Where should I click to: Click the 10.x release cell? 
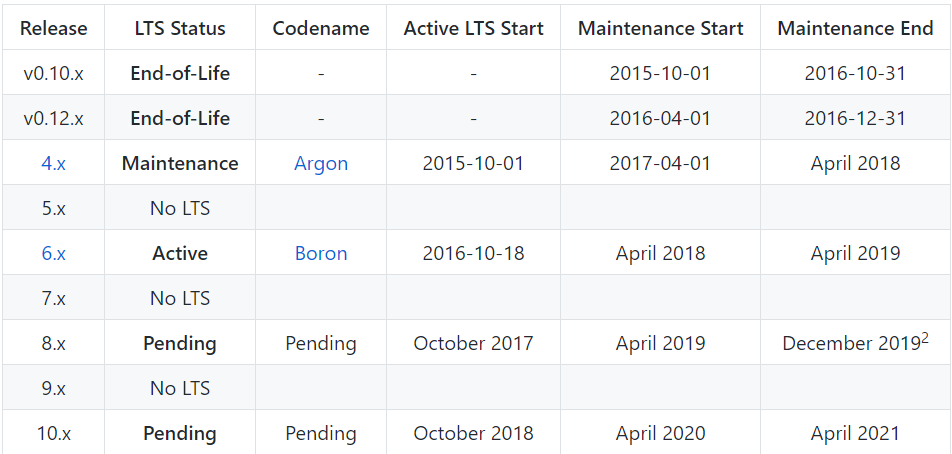53,433
